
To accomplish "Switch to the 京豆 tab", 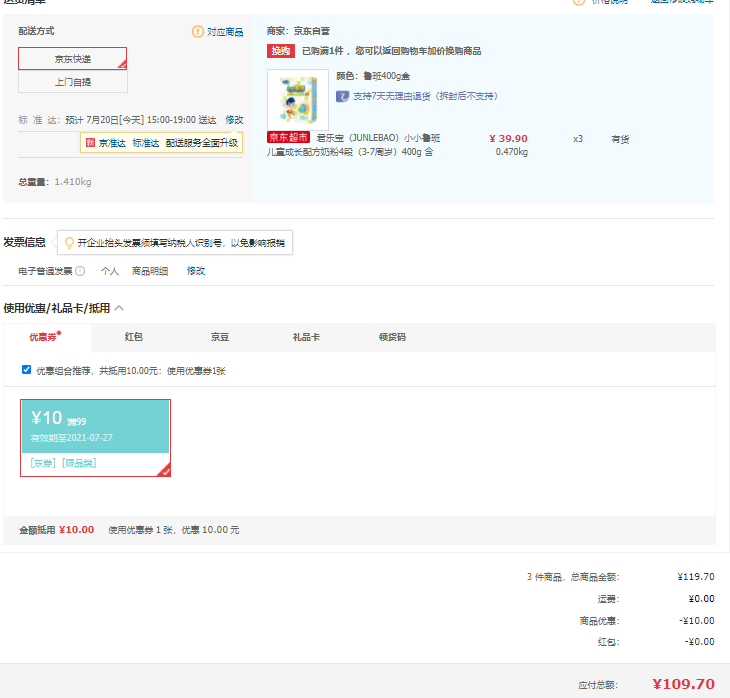I will pos(220,337).
